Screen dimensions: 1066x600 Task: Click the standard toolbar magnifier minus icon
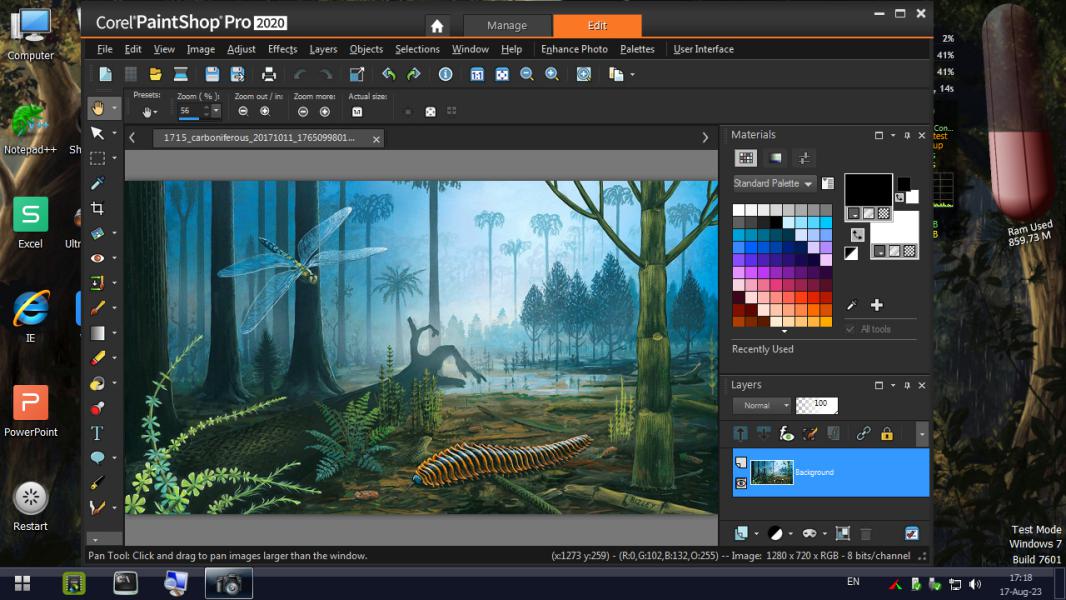click(x=527, y=74)
